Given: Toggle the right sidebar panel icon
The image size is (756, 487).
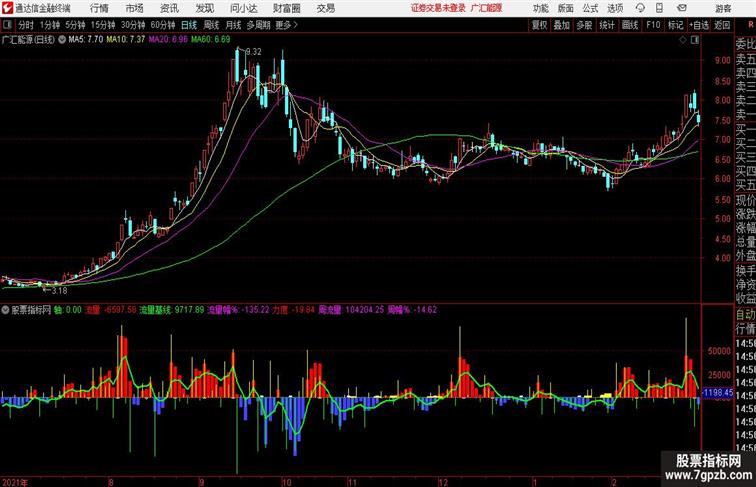Looking at the screenshot, I should pyautogui.click(x=695, y=40).
